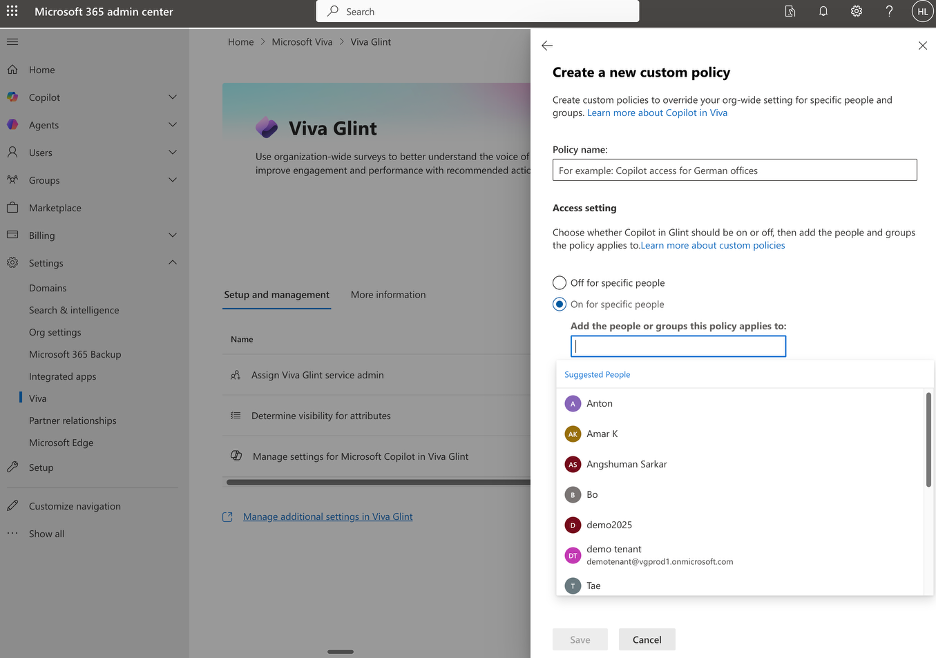Click the notifications bell icon
This screenshot has height=658, width=936.
click(822, 11)
